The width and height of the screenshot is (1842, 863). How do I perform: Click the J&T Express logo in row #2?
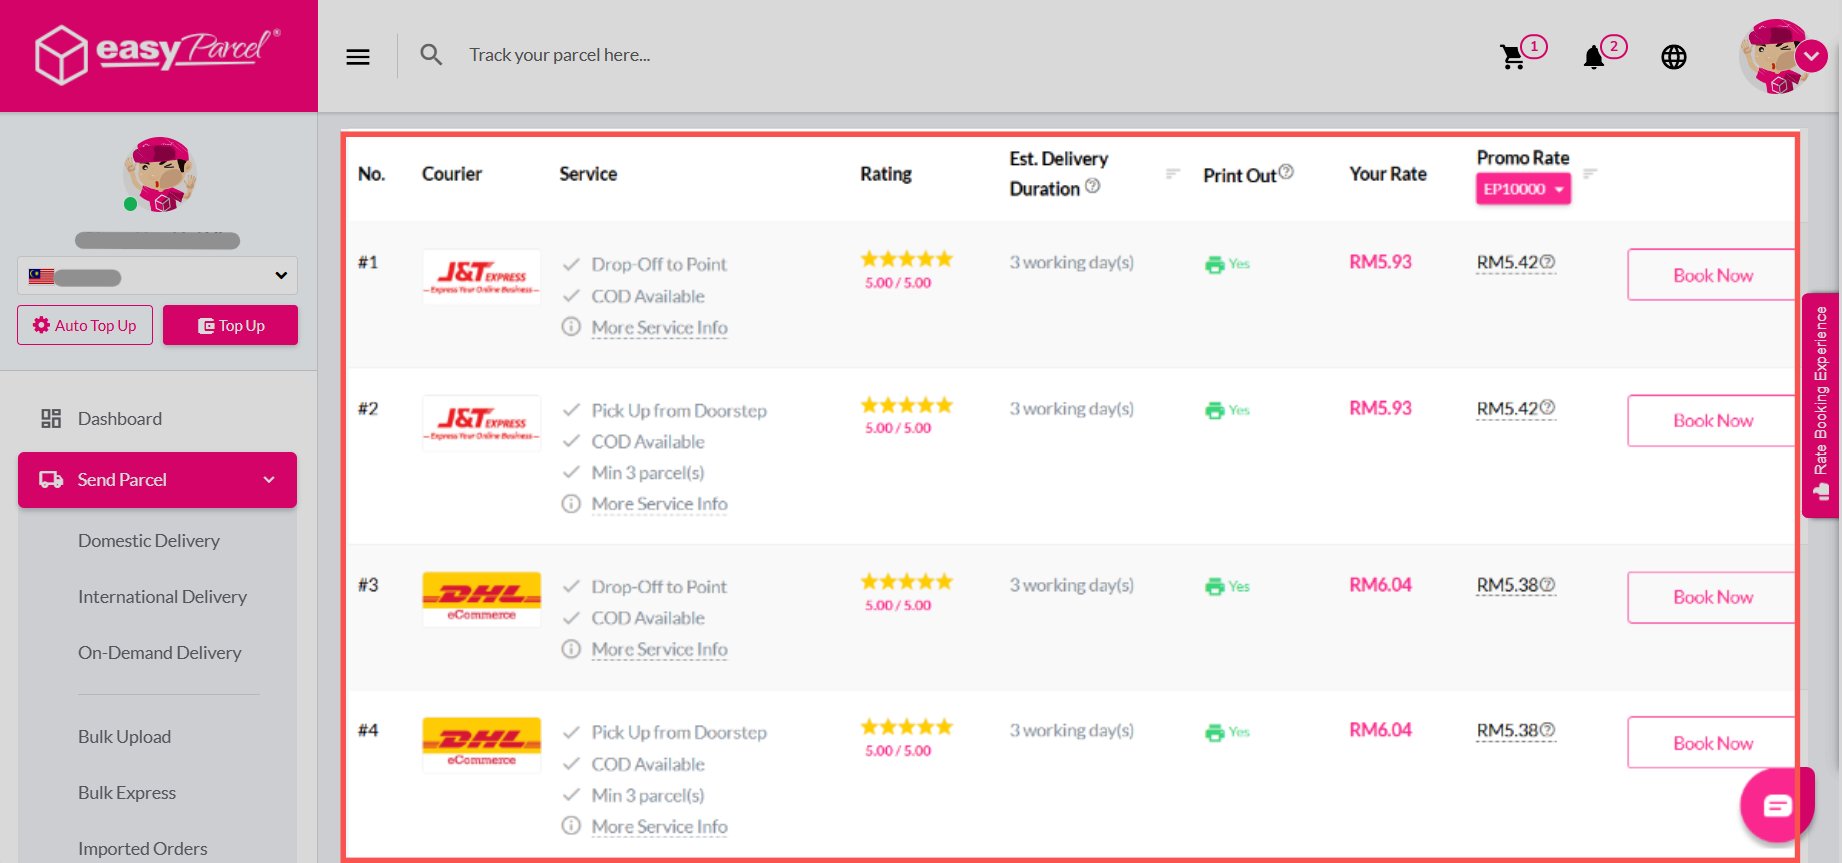coord(482,423)
